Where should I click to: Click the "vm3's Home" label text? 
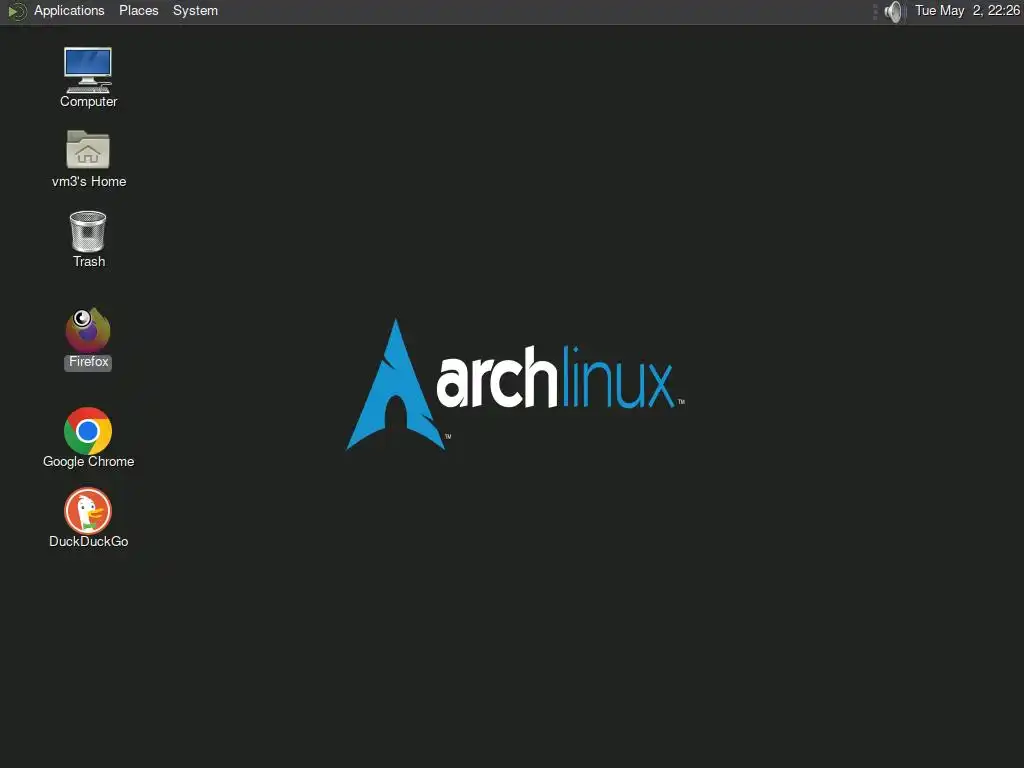click(89, 182)
